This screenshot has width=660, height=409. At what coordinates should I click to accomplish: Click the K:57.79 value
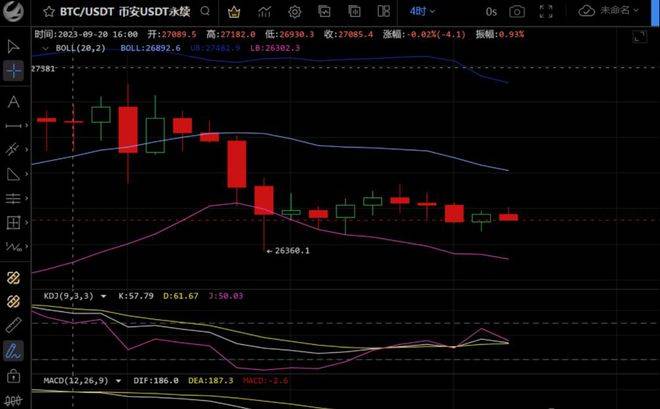click(x=136, y=296)
